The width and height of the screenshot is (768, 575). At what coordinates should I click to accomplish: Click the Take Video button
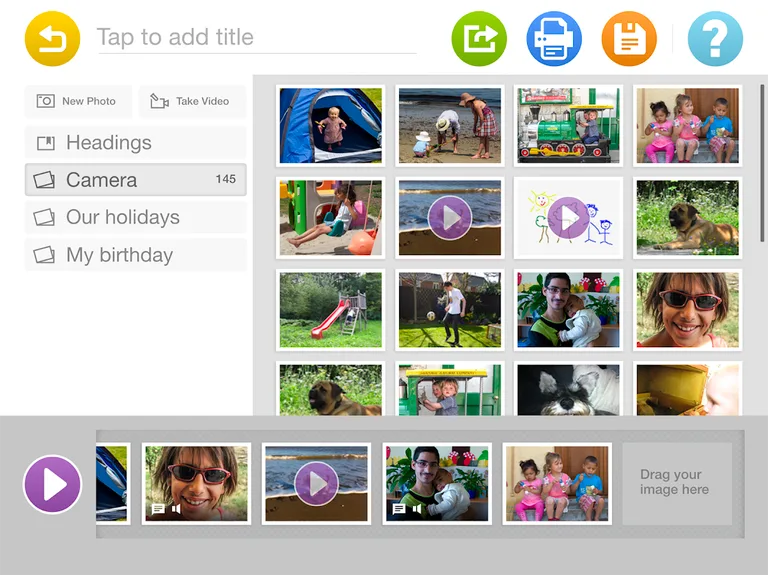(x=190, y=101)
